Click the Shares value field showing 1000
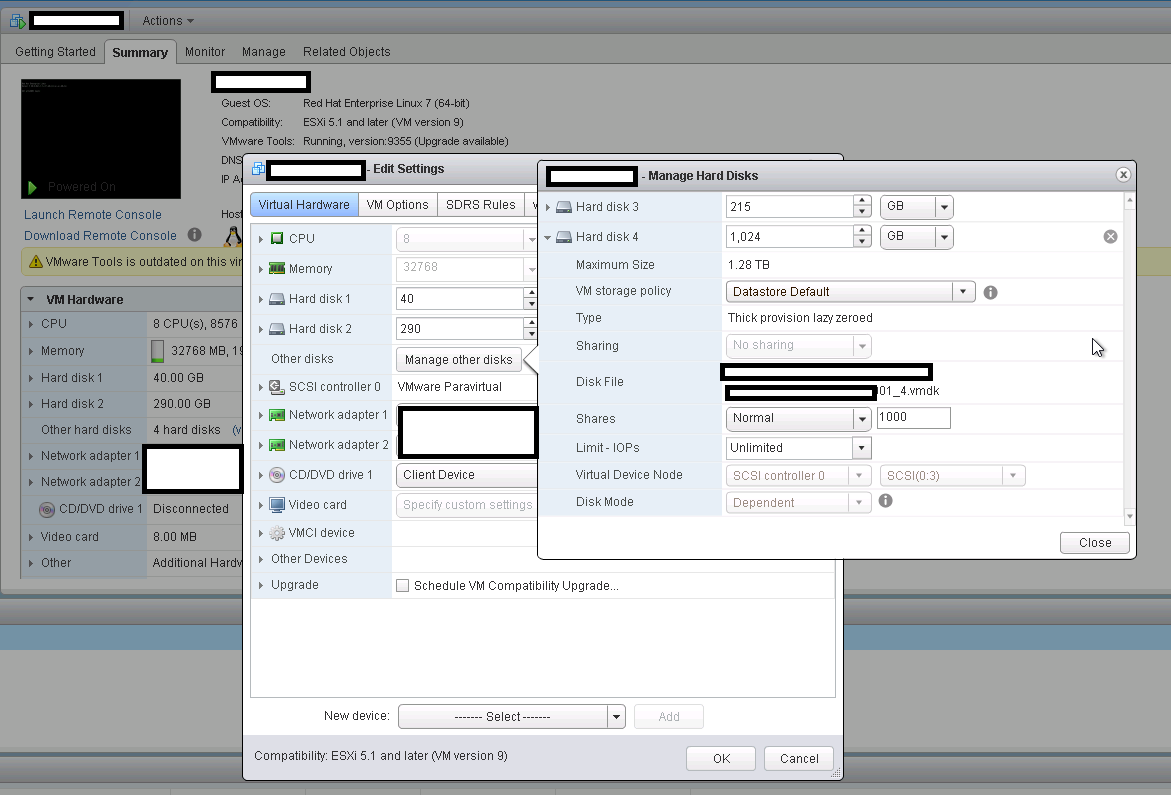The height and width of the screenshot is (795, 1171). pos(913,417)
